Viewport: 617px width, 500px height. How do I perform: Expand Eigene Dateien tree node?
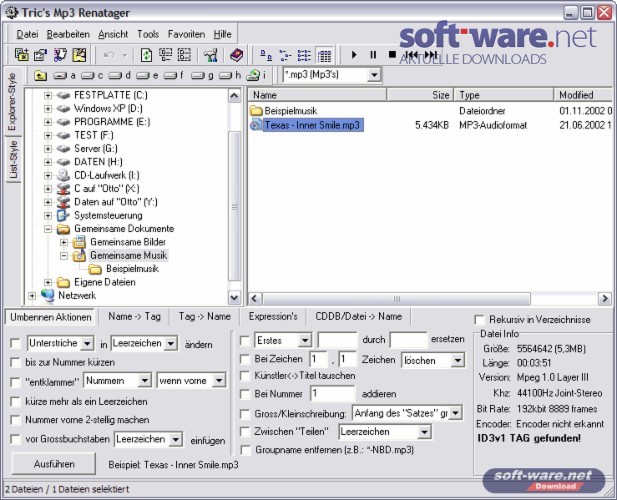pos(48,282)
